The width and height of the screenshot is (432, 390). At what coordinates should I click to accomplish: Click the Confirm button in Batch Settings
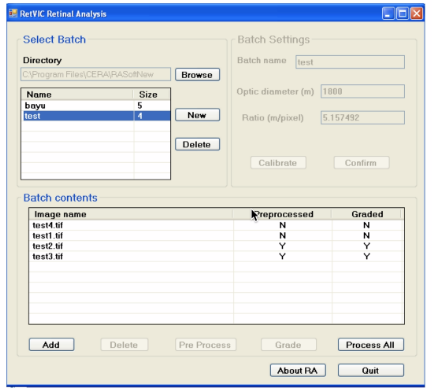point(361,163)
